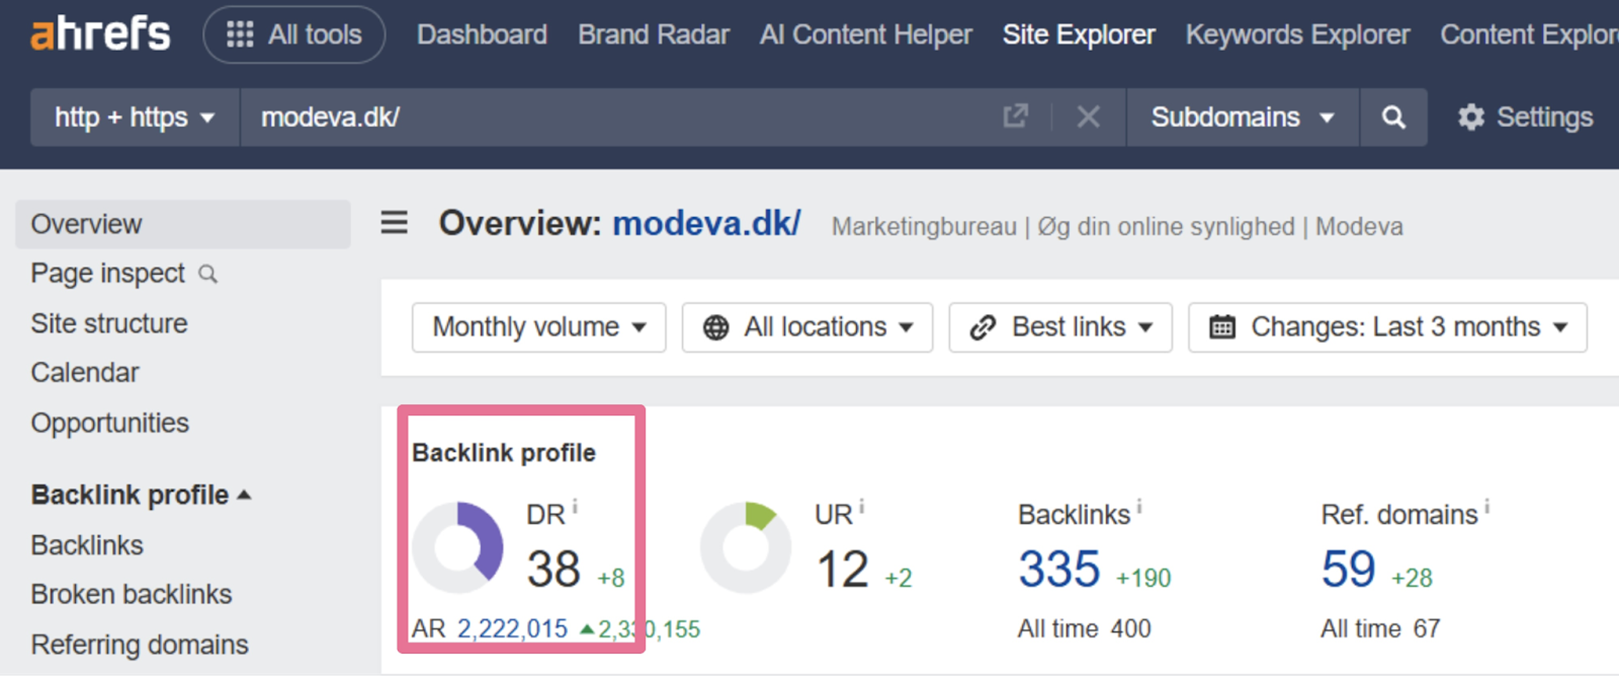Open AI Content Helper
The width and height of the screenshot is (1619, 676).
tap(866, 35)
